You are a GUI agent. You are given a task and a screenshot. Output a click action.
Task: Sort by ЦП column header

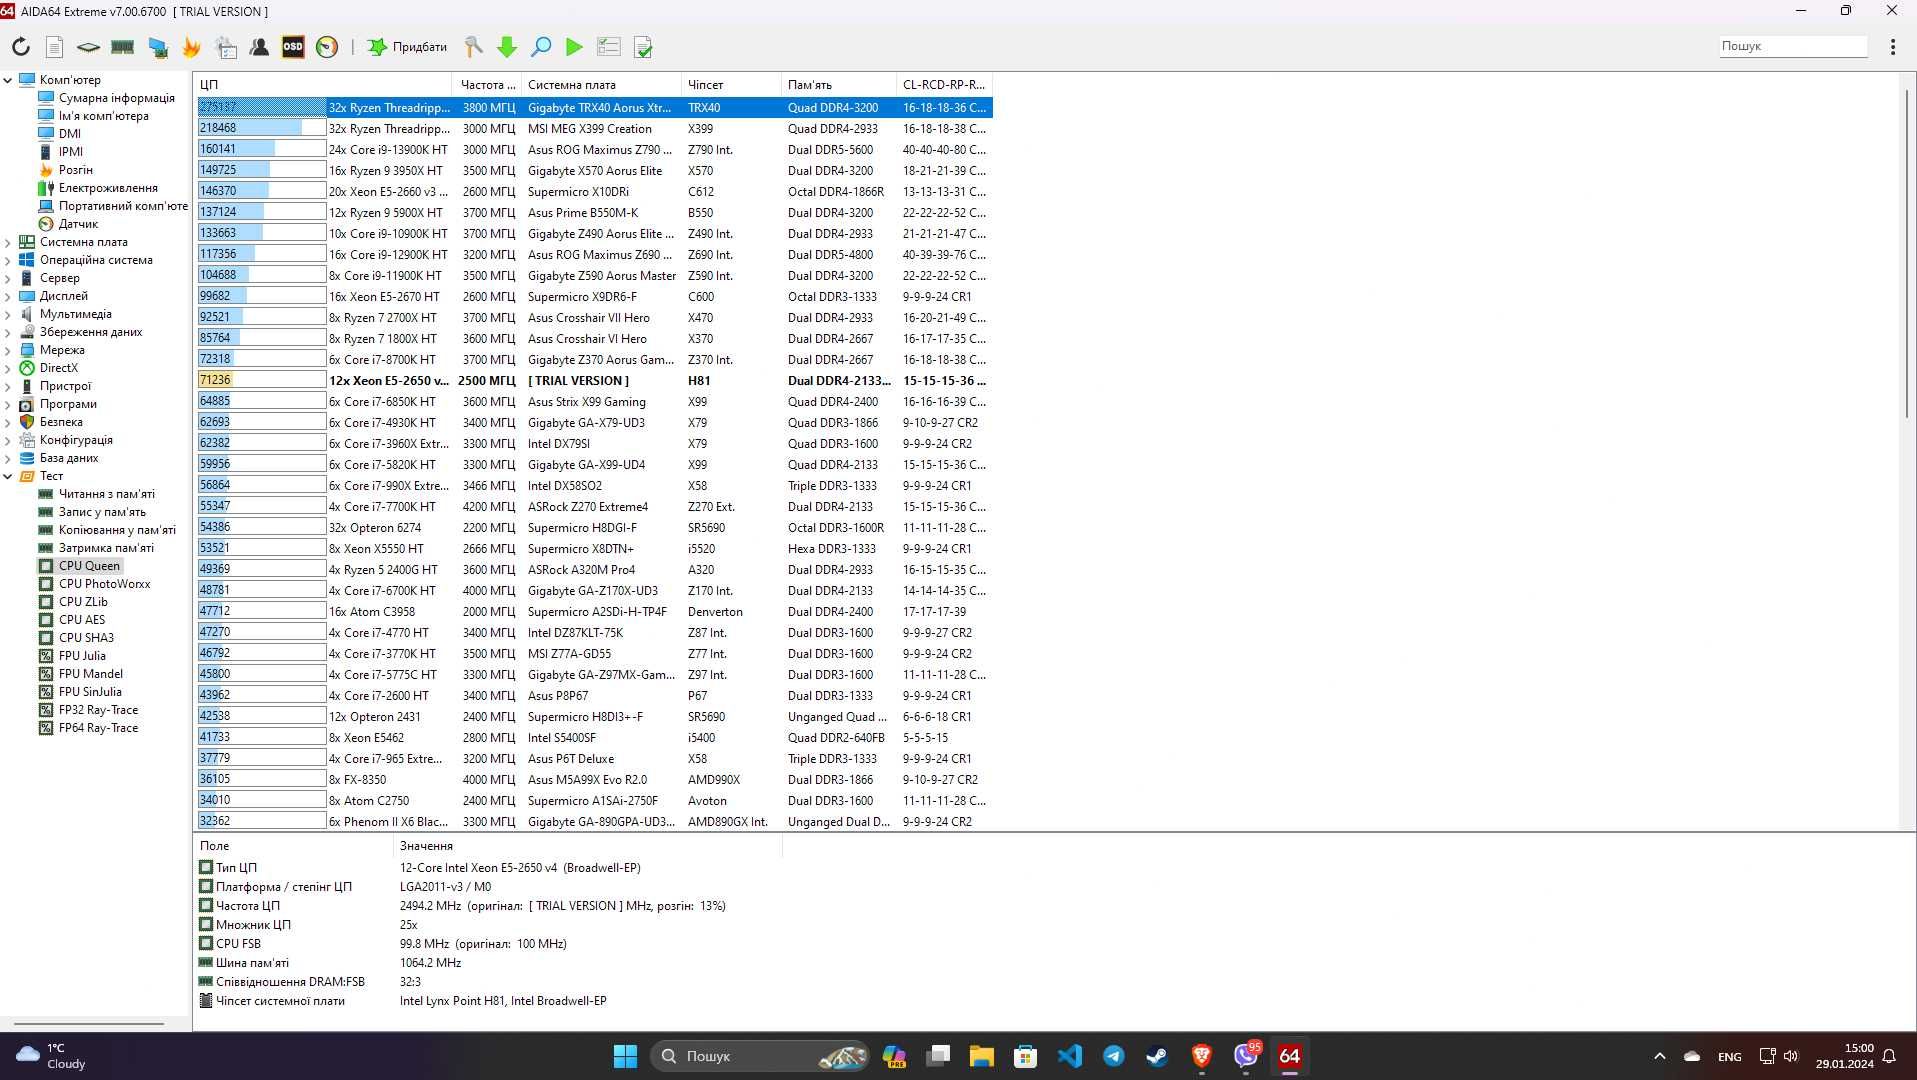pos(323,85)
